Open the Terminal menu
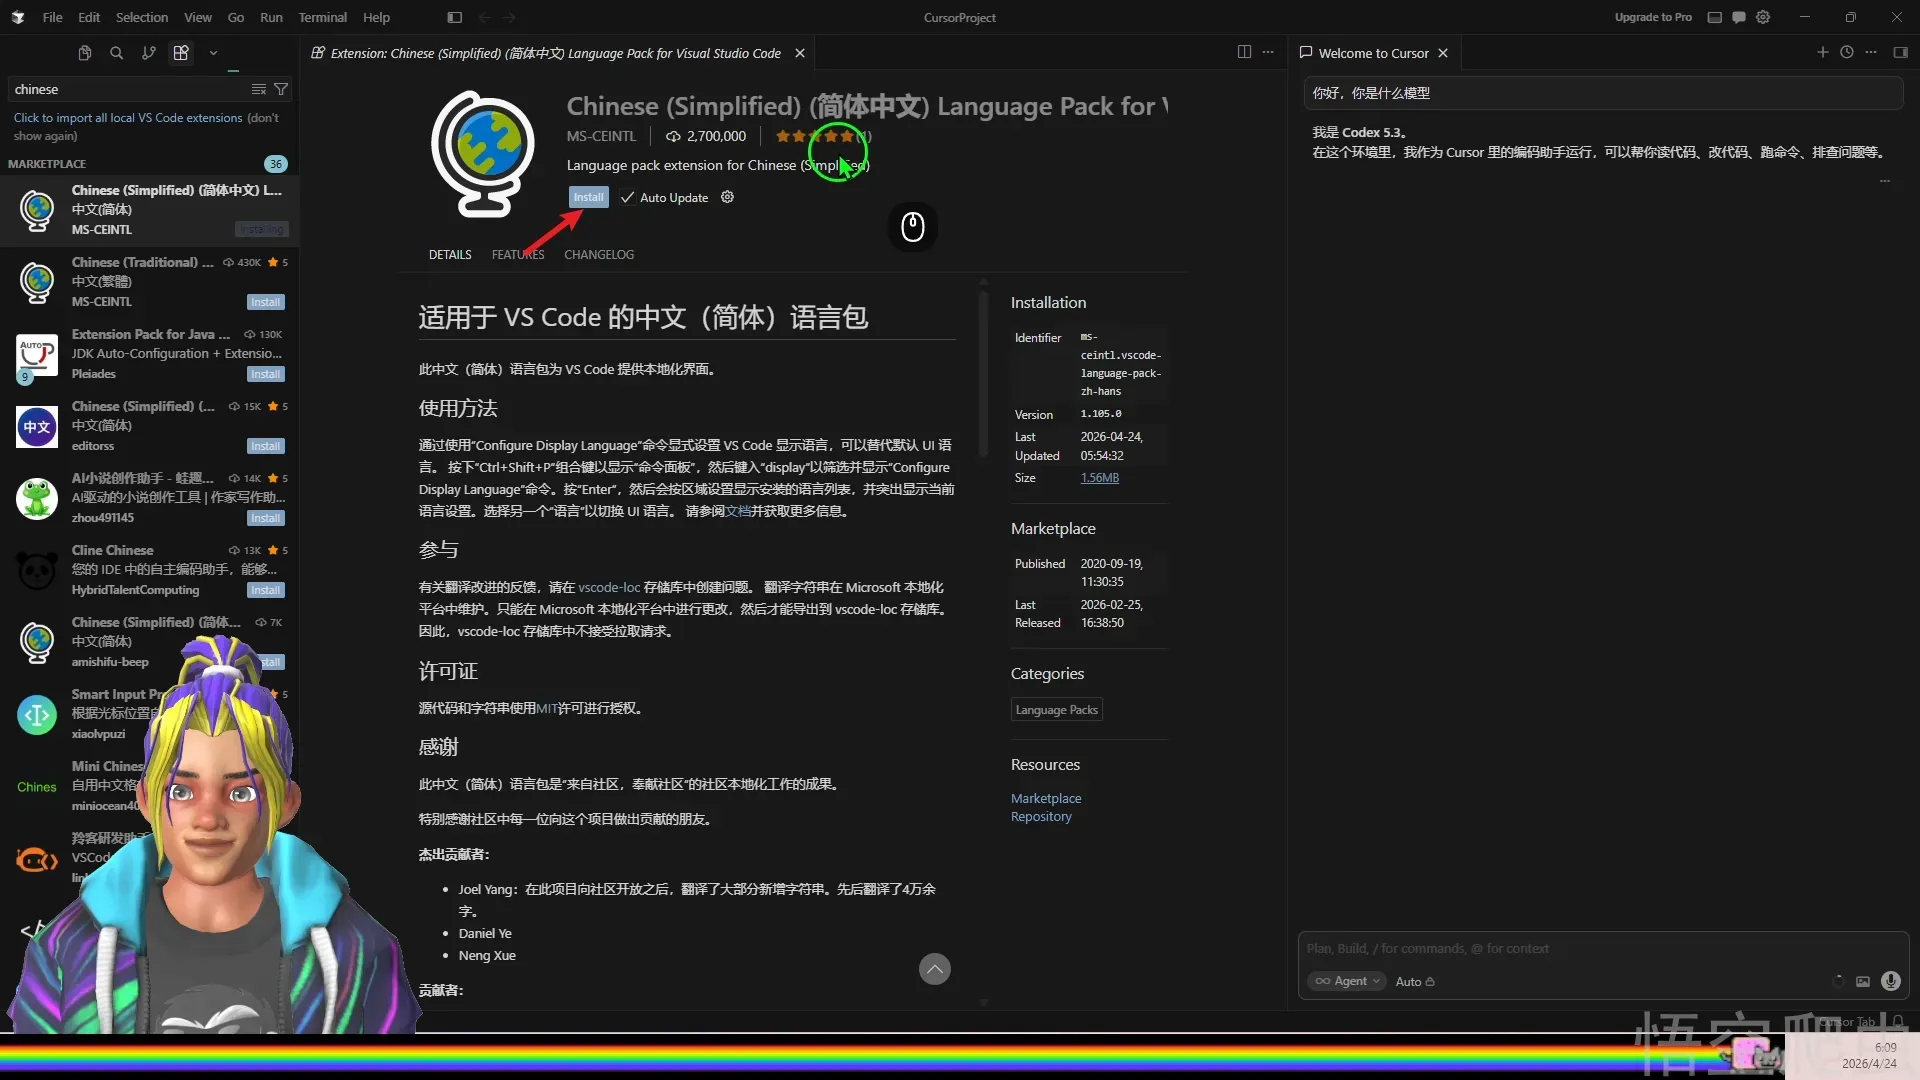1920x1080 pixels. (x=322, y=17)
